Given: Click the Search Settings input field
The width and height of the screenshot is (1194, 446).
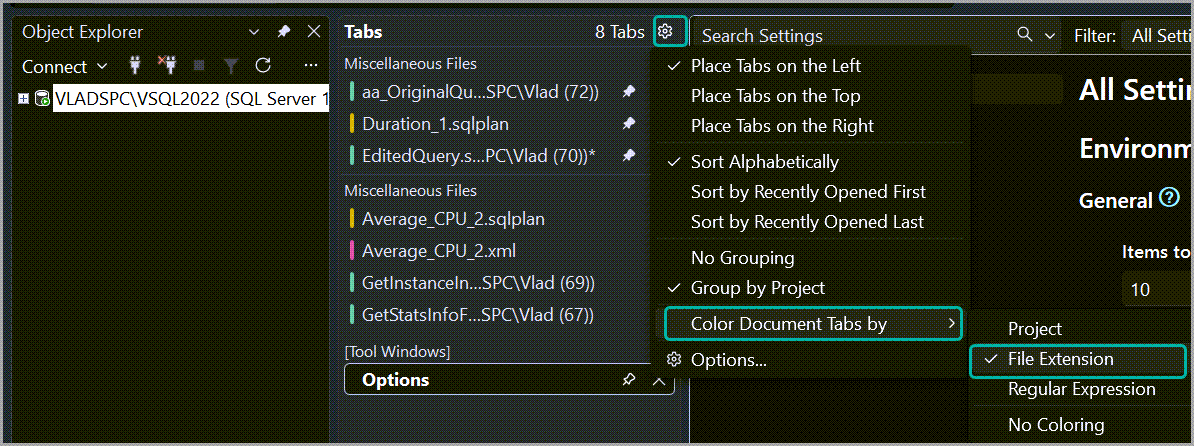Looking at the screenshot, I should coord(853,36).
